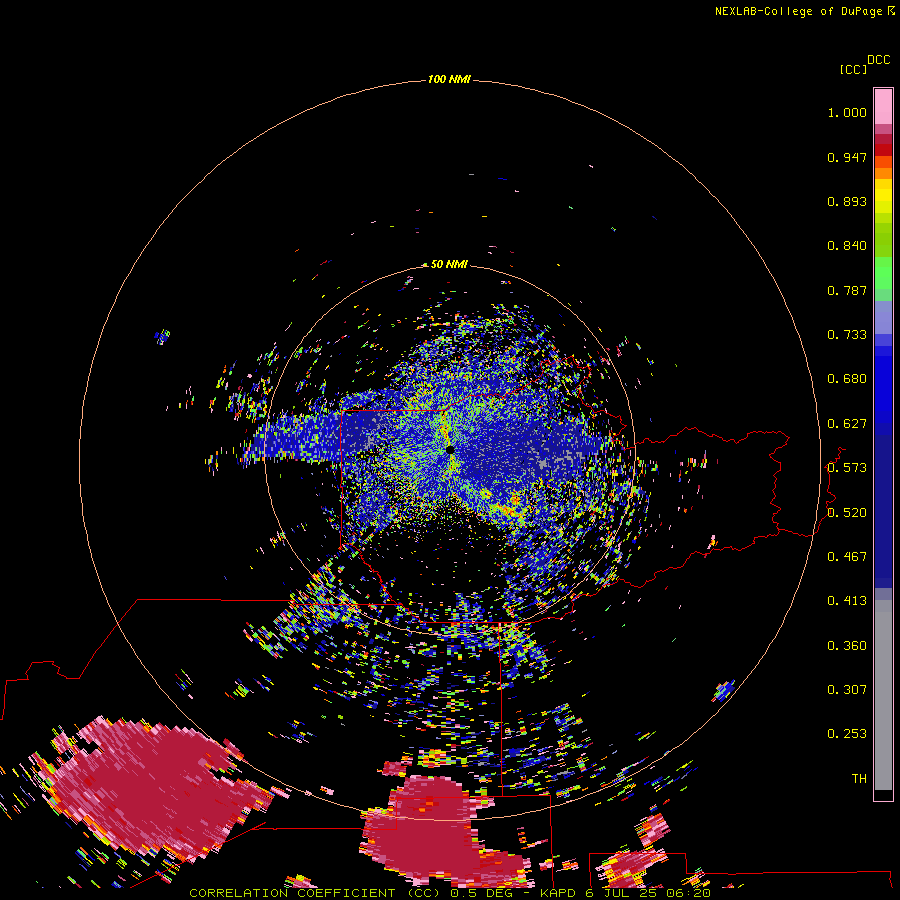Image resolution: width=900 pixels, height=900 pixels.
Task: Select the 0.840 scale value
Action: tap(847, 246)
